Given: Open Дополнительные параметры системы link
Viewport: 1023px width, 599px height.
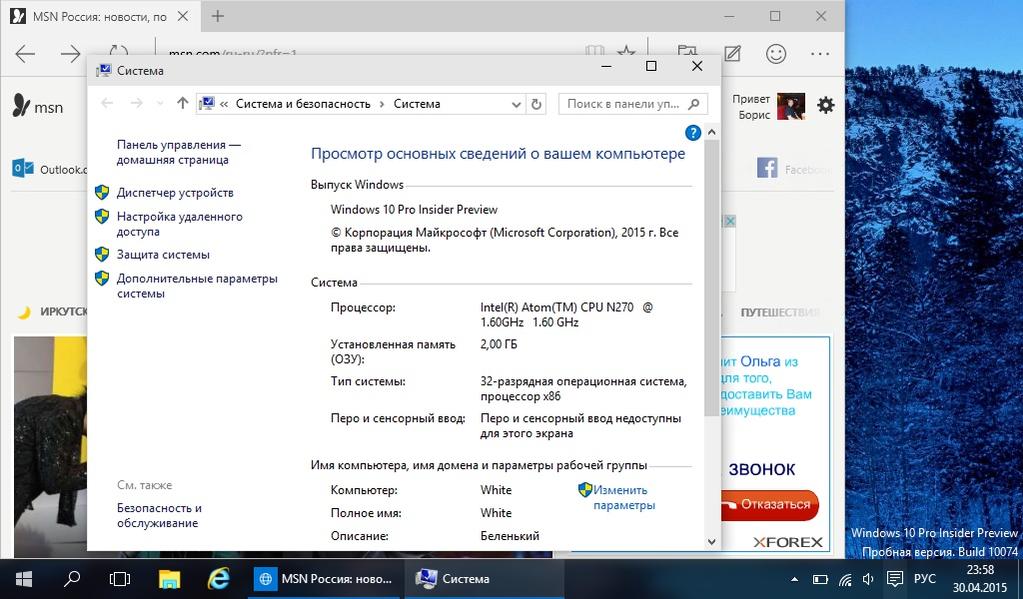Looking at the screenshot, I should click(197, 286).
